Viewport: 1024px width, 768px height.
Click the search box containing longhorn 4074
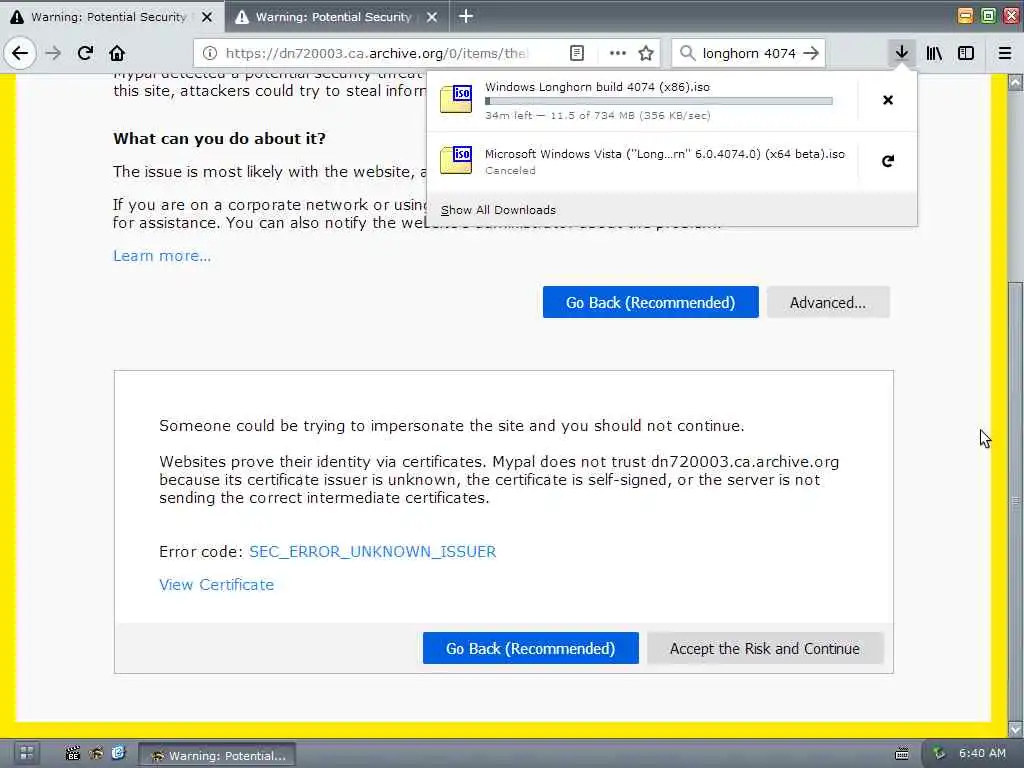coord(749,53)
